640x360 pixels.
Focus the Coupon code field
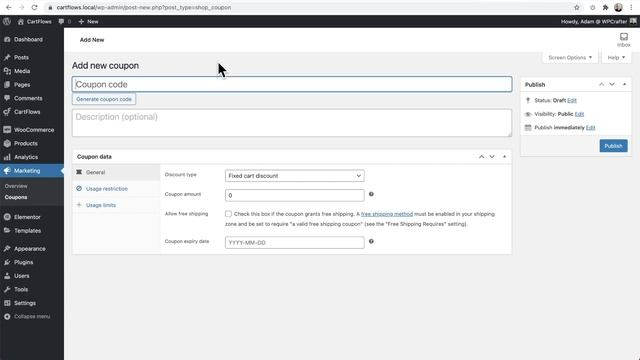click(x=292, y=84)
